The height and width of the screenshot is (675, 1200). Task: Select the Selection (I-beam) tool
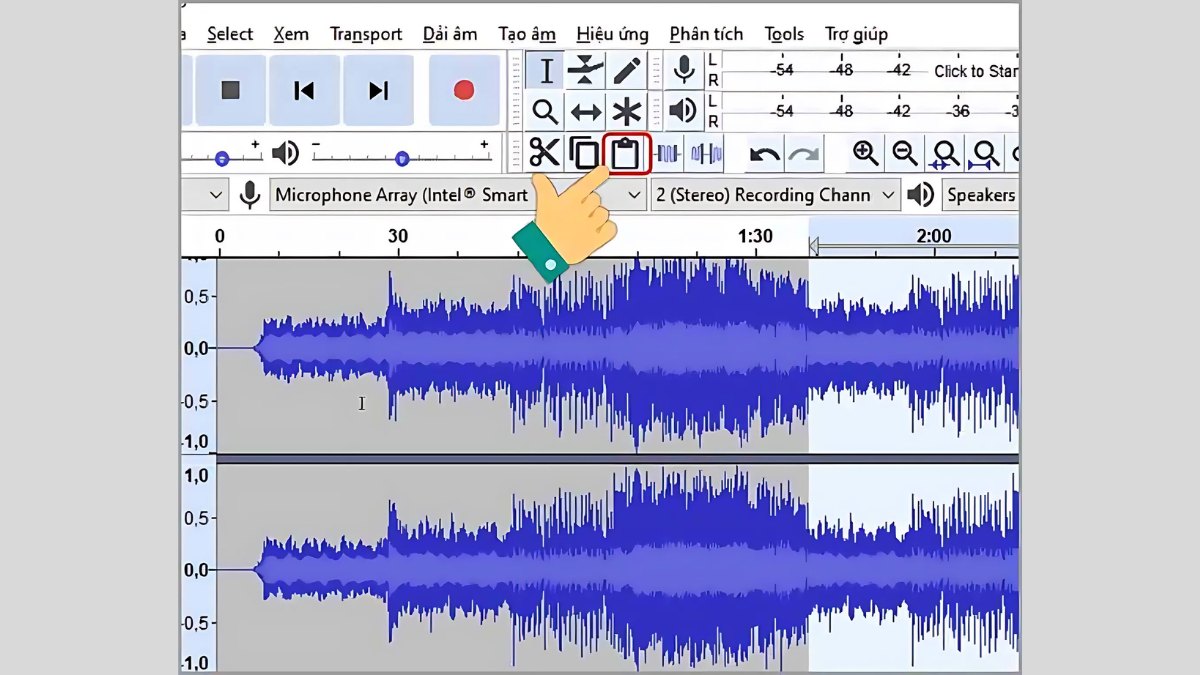546,71
